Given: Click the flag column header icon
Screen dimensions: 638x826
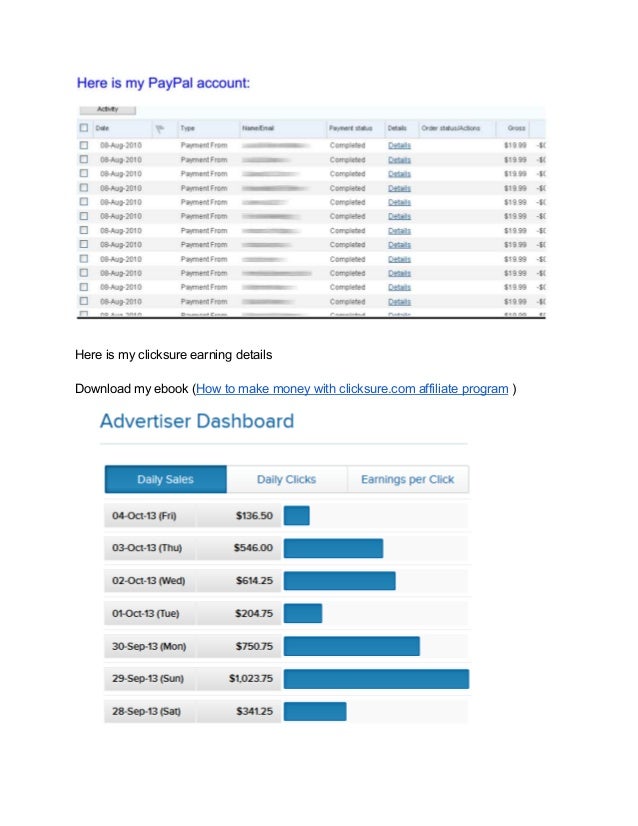Looking at the screenshot, I should pyautogui.click(x=159, y=128).
